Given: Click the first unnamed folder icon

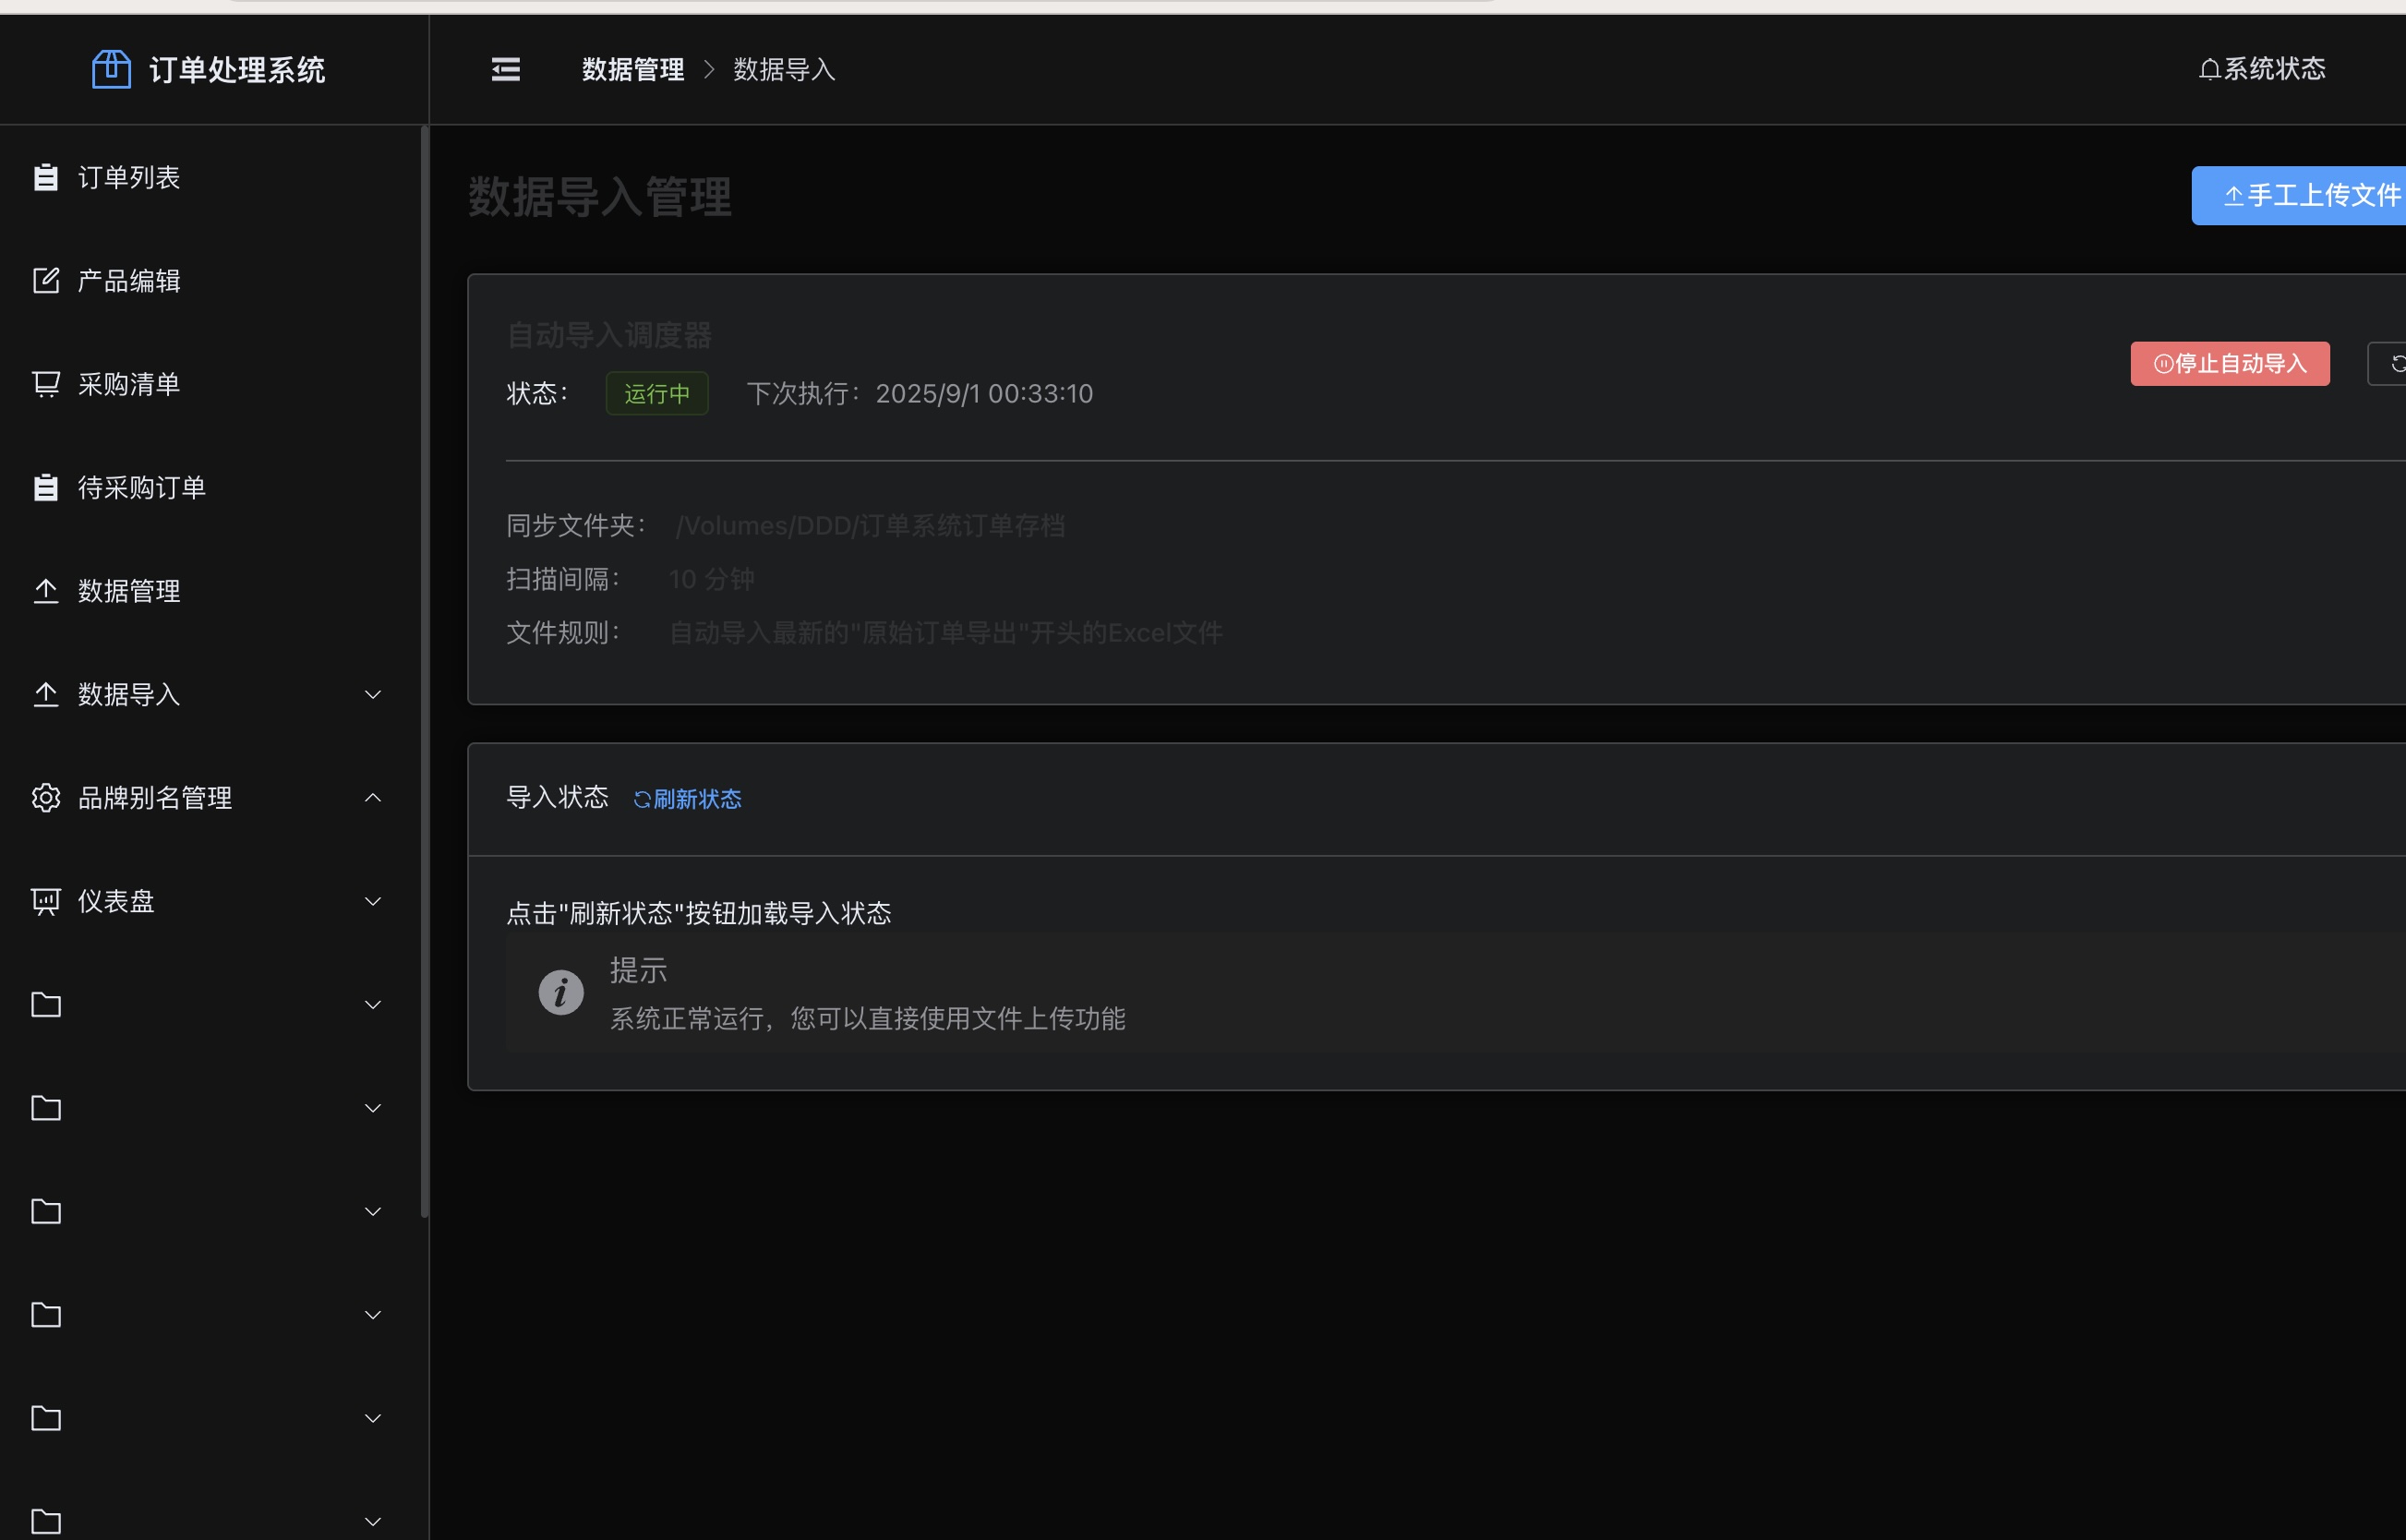Looking at the screenshot, I should click(46, 1005).
